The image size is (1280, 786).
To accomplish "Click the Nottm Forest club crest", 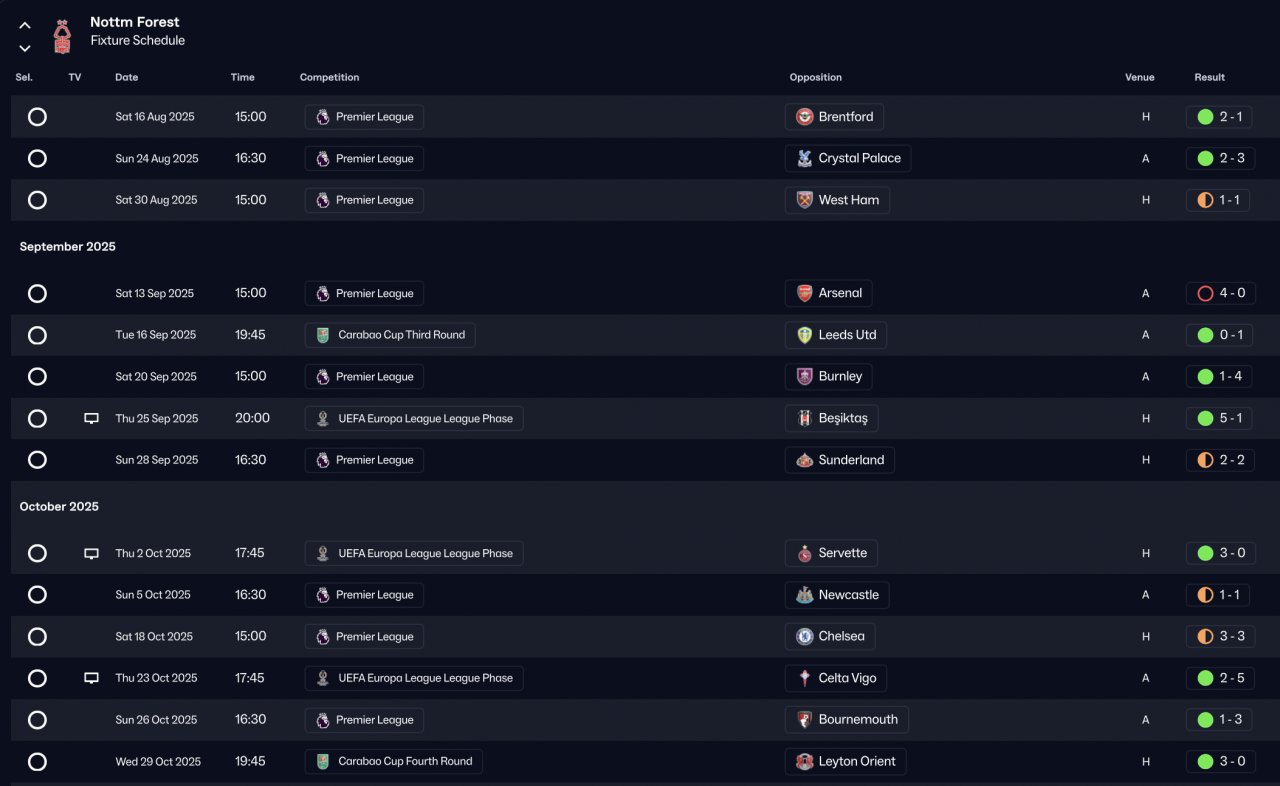I will (62, 36).
